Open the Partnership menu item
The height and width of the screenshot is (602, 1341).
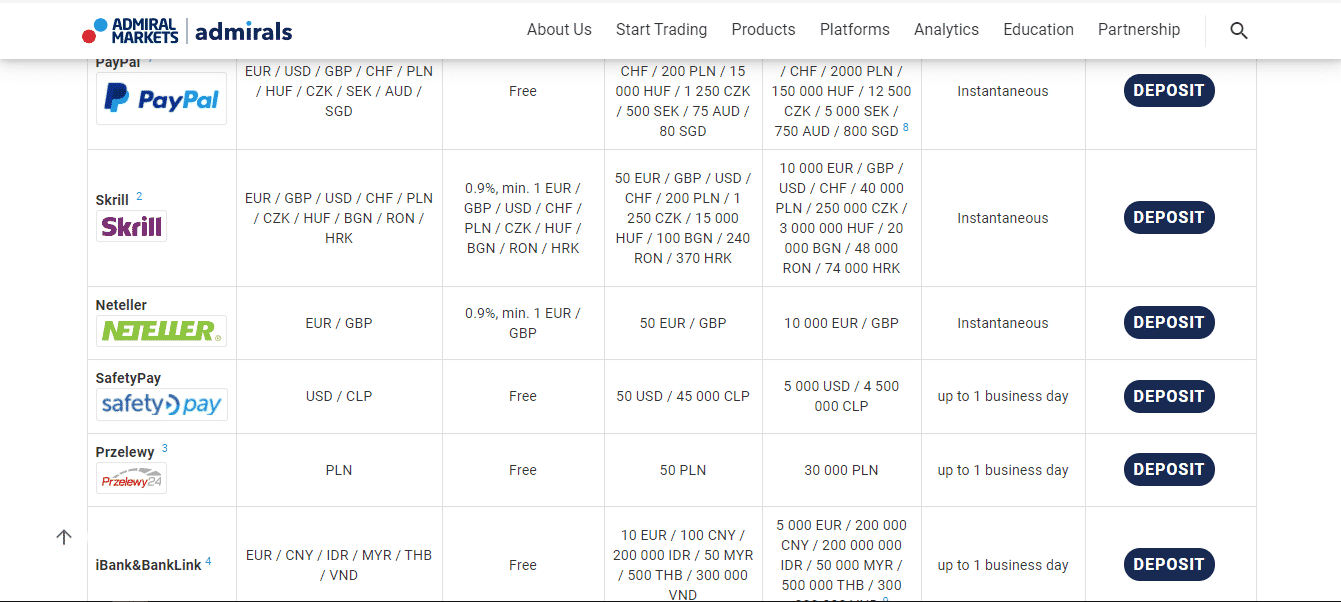(x=1139, y=30)
